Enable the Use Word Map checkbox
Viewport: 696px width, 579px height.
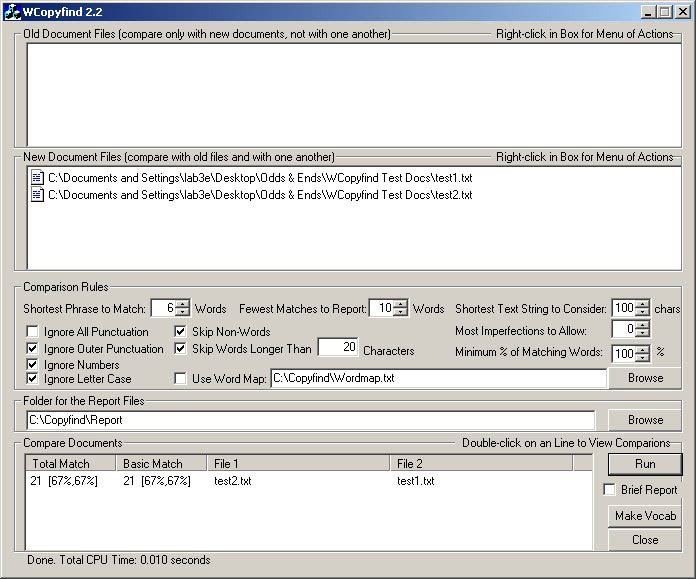click(180, 379)
